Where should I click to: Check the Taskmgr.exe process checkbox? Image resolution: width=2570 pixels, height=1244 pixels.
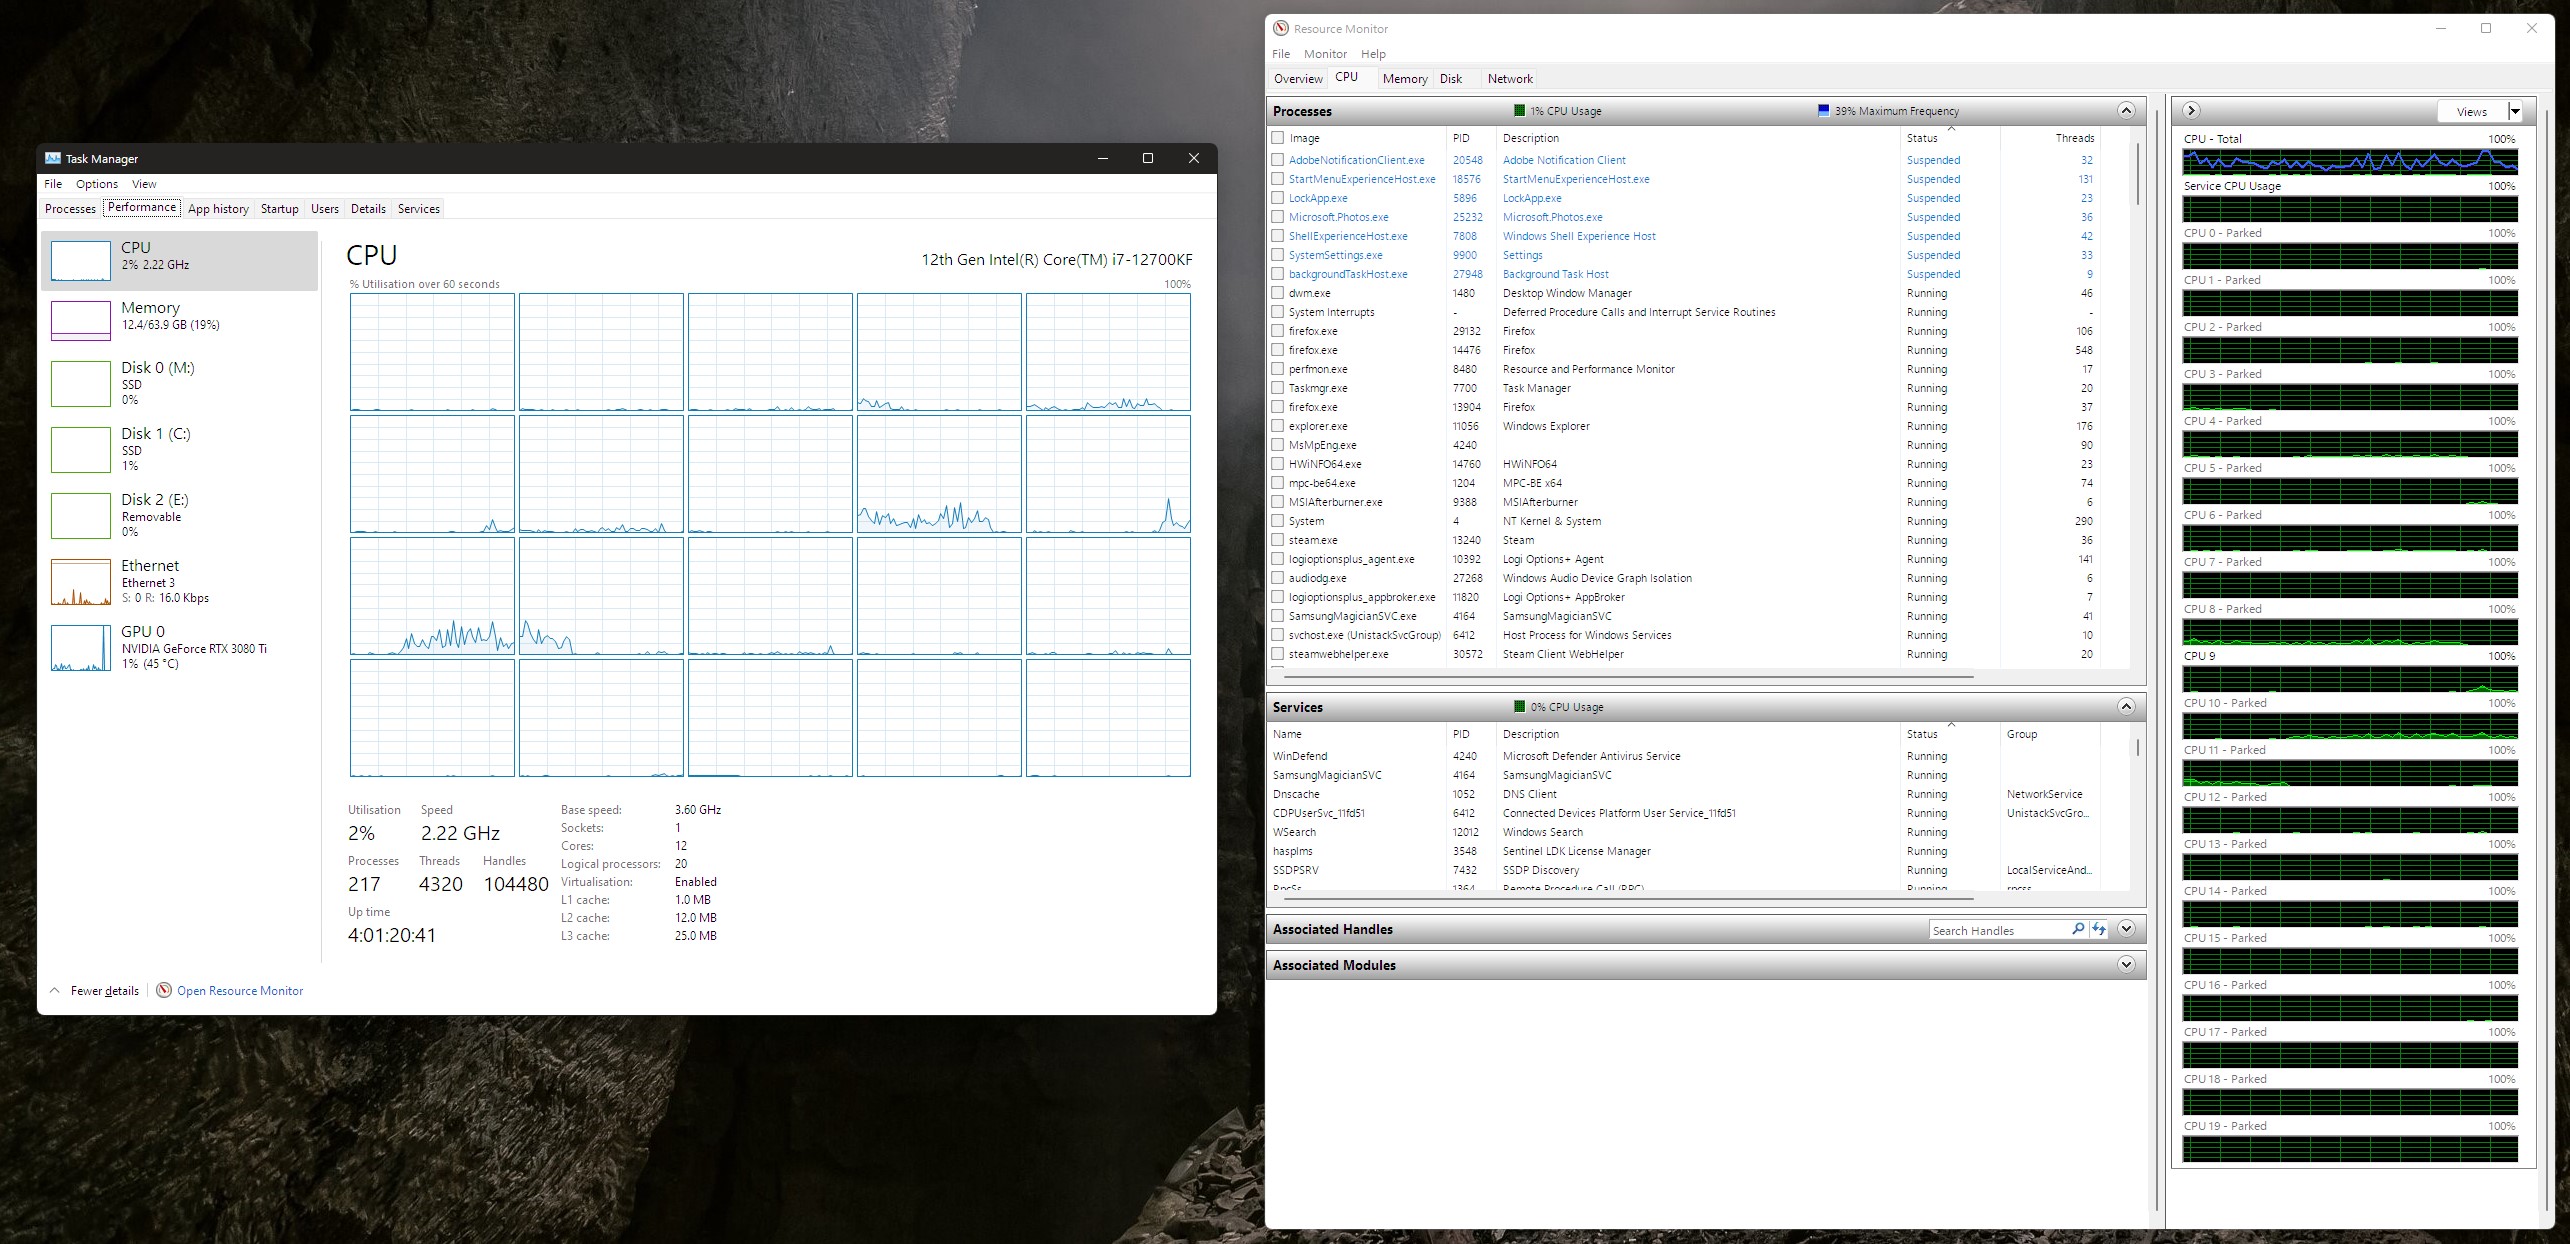pyautogui.click(x=1278, y=388)
